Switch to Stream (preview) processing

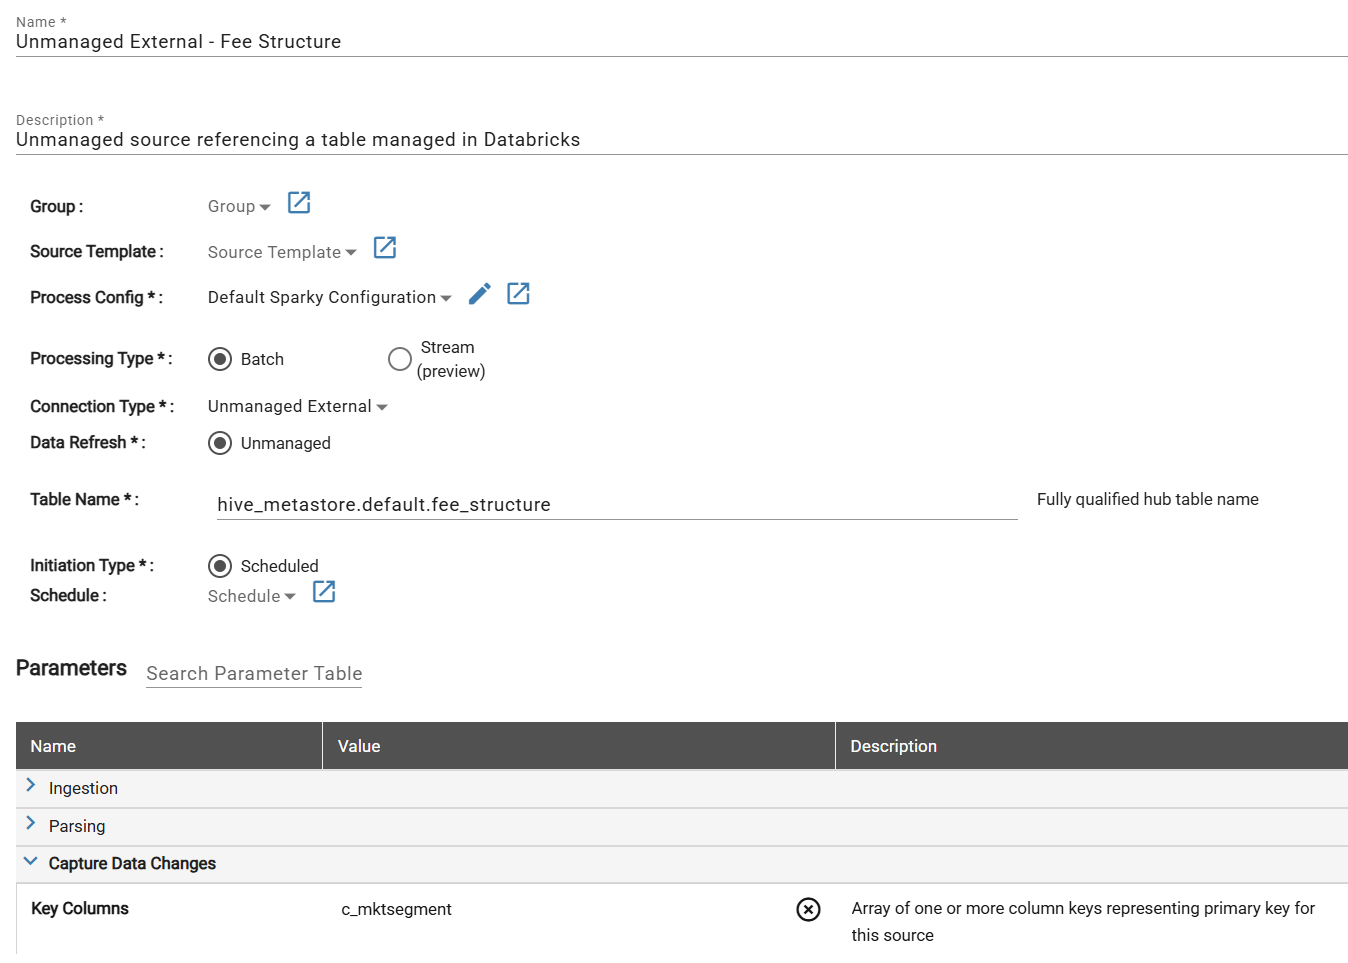(399, 359)
